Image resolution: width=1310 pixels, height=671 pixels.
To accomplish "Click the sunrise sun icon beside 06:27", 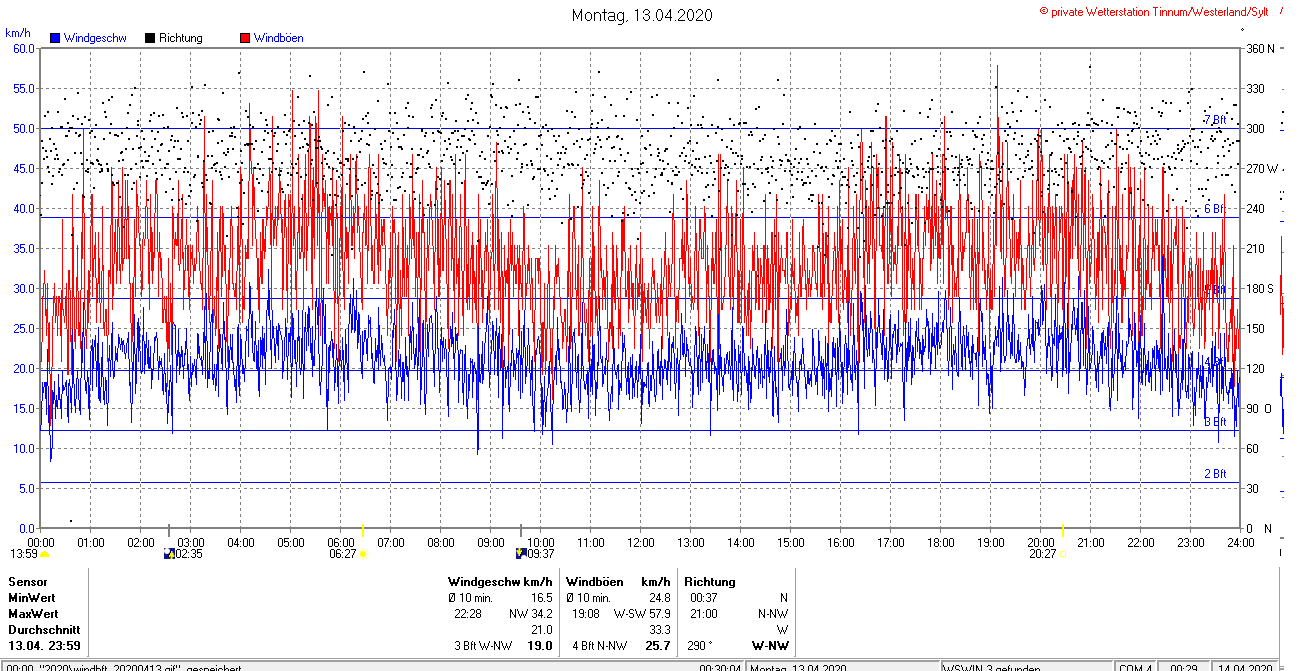I will coord(362,553).
